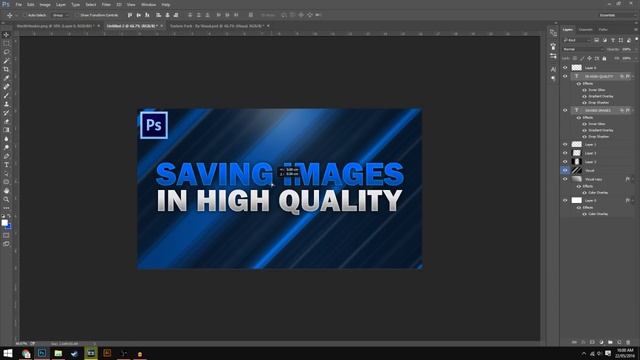640x360 pixels.
Task: Hide the Layer 0 layer
Action: pos(565,200)
